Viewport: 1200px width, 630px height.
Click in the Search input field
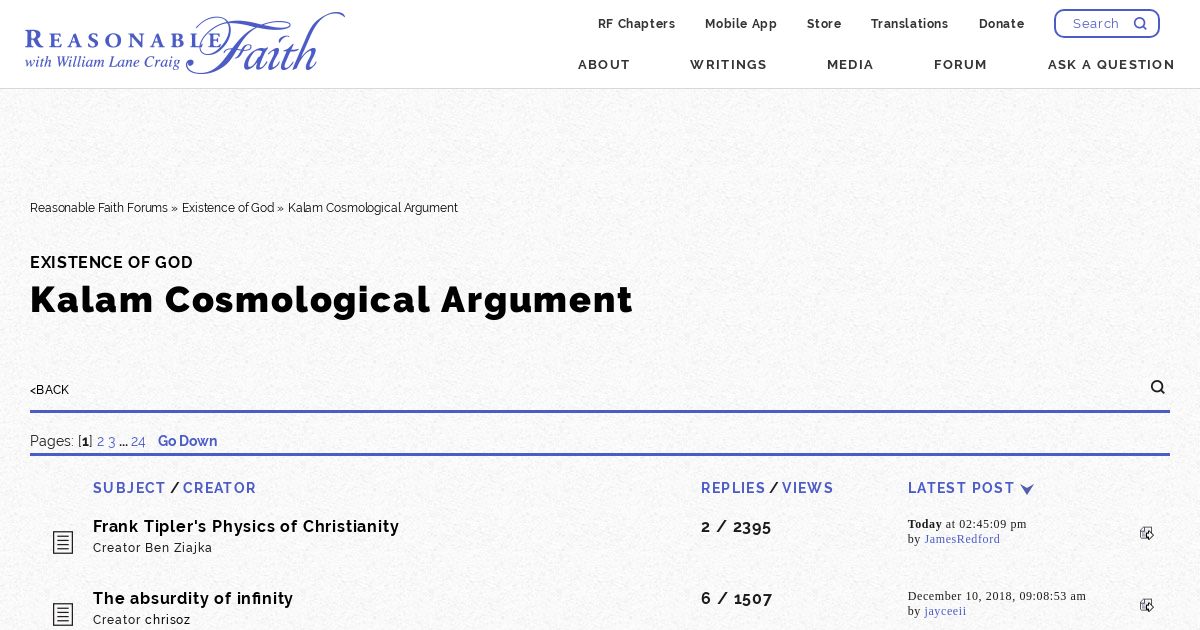[1095, 23]
